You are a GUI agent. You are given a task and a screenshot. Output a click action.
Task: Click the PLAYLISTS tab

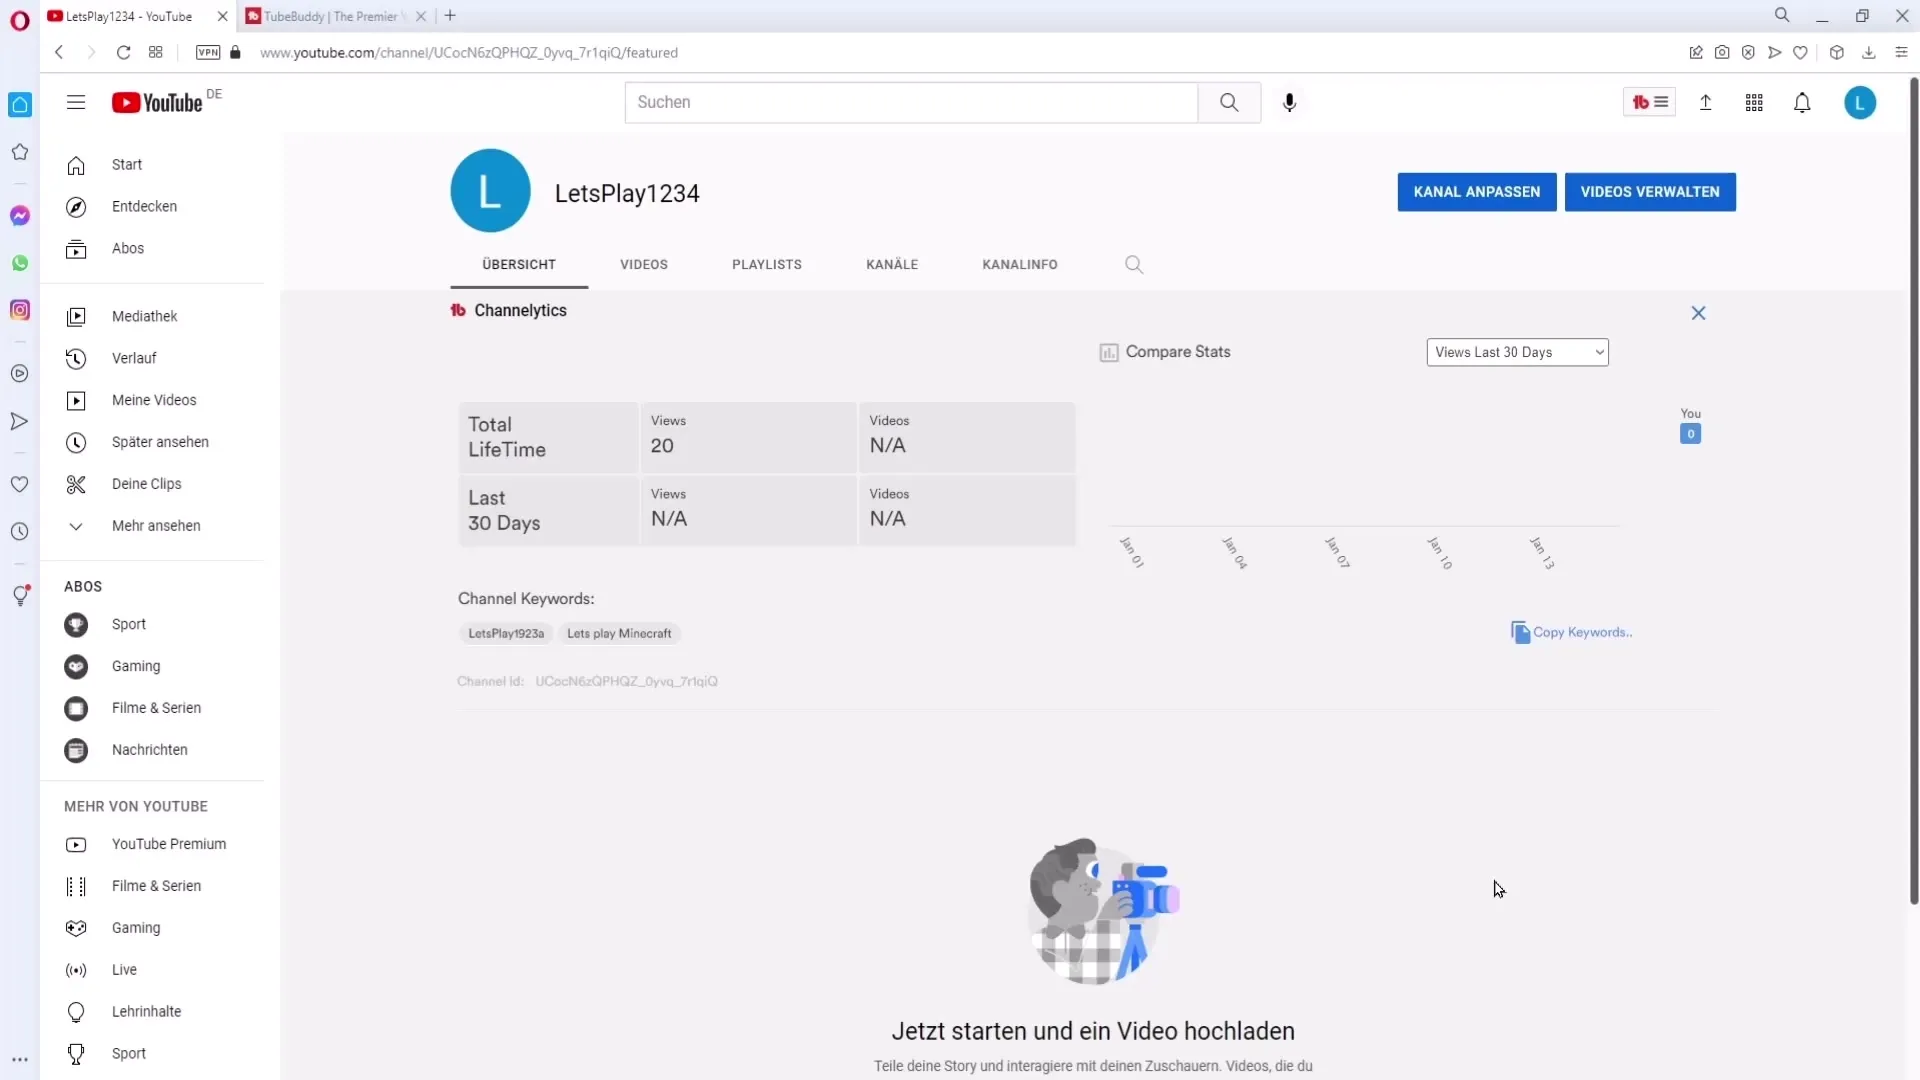766,264
